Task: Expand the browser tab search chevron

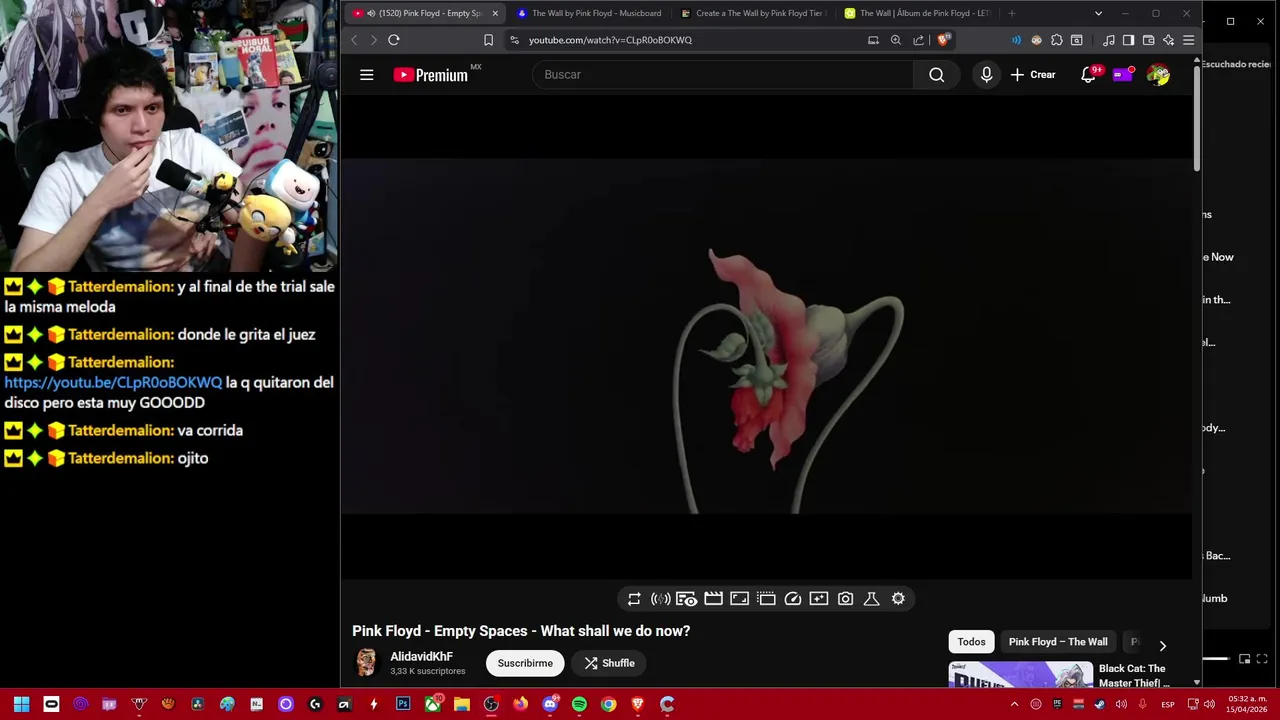Action: [x=1098, y=13]
